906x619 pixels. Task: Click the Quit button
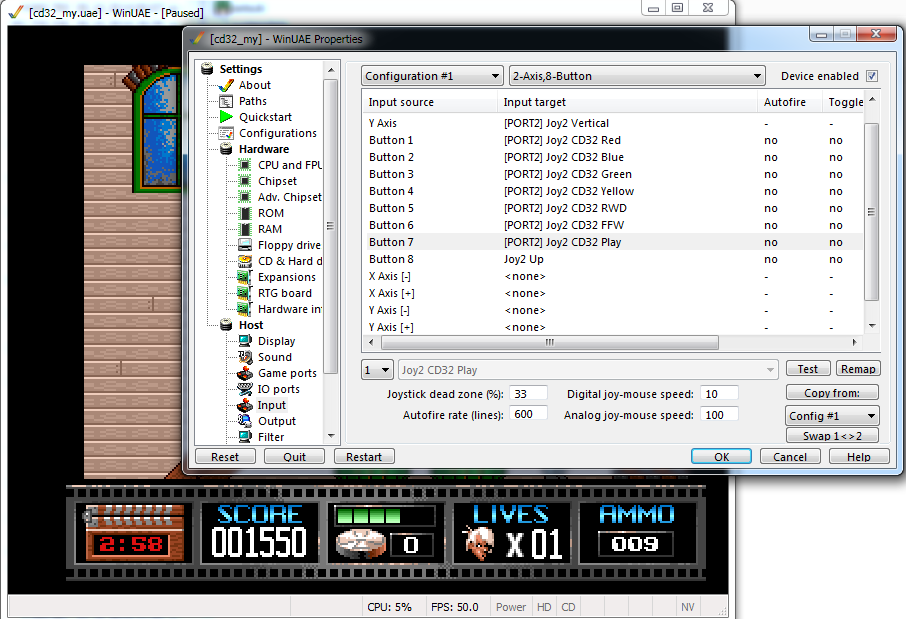(x=294, y=457)
